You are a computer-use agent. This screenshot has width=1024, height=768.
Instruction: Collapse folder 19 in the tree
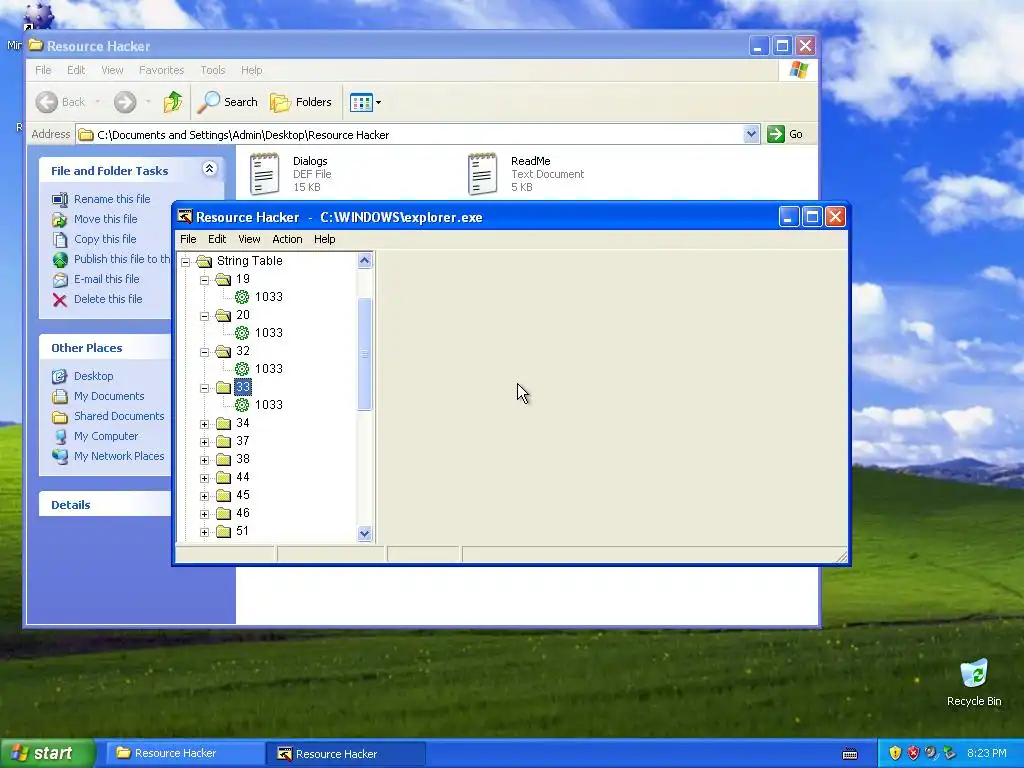pyautogui.click(x=204, y=280)
